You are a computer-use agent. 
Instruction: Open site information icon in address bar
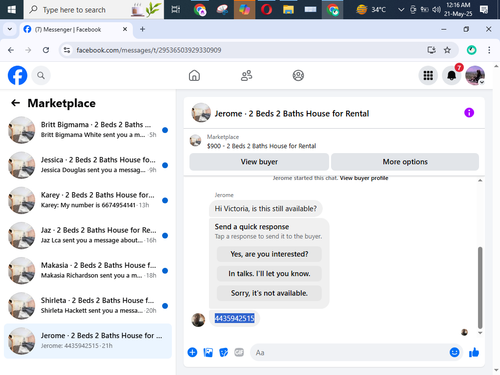coord(67,50)
